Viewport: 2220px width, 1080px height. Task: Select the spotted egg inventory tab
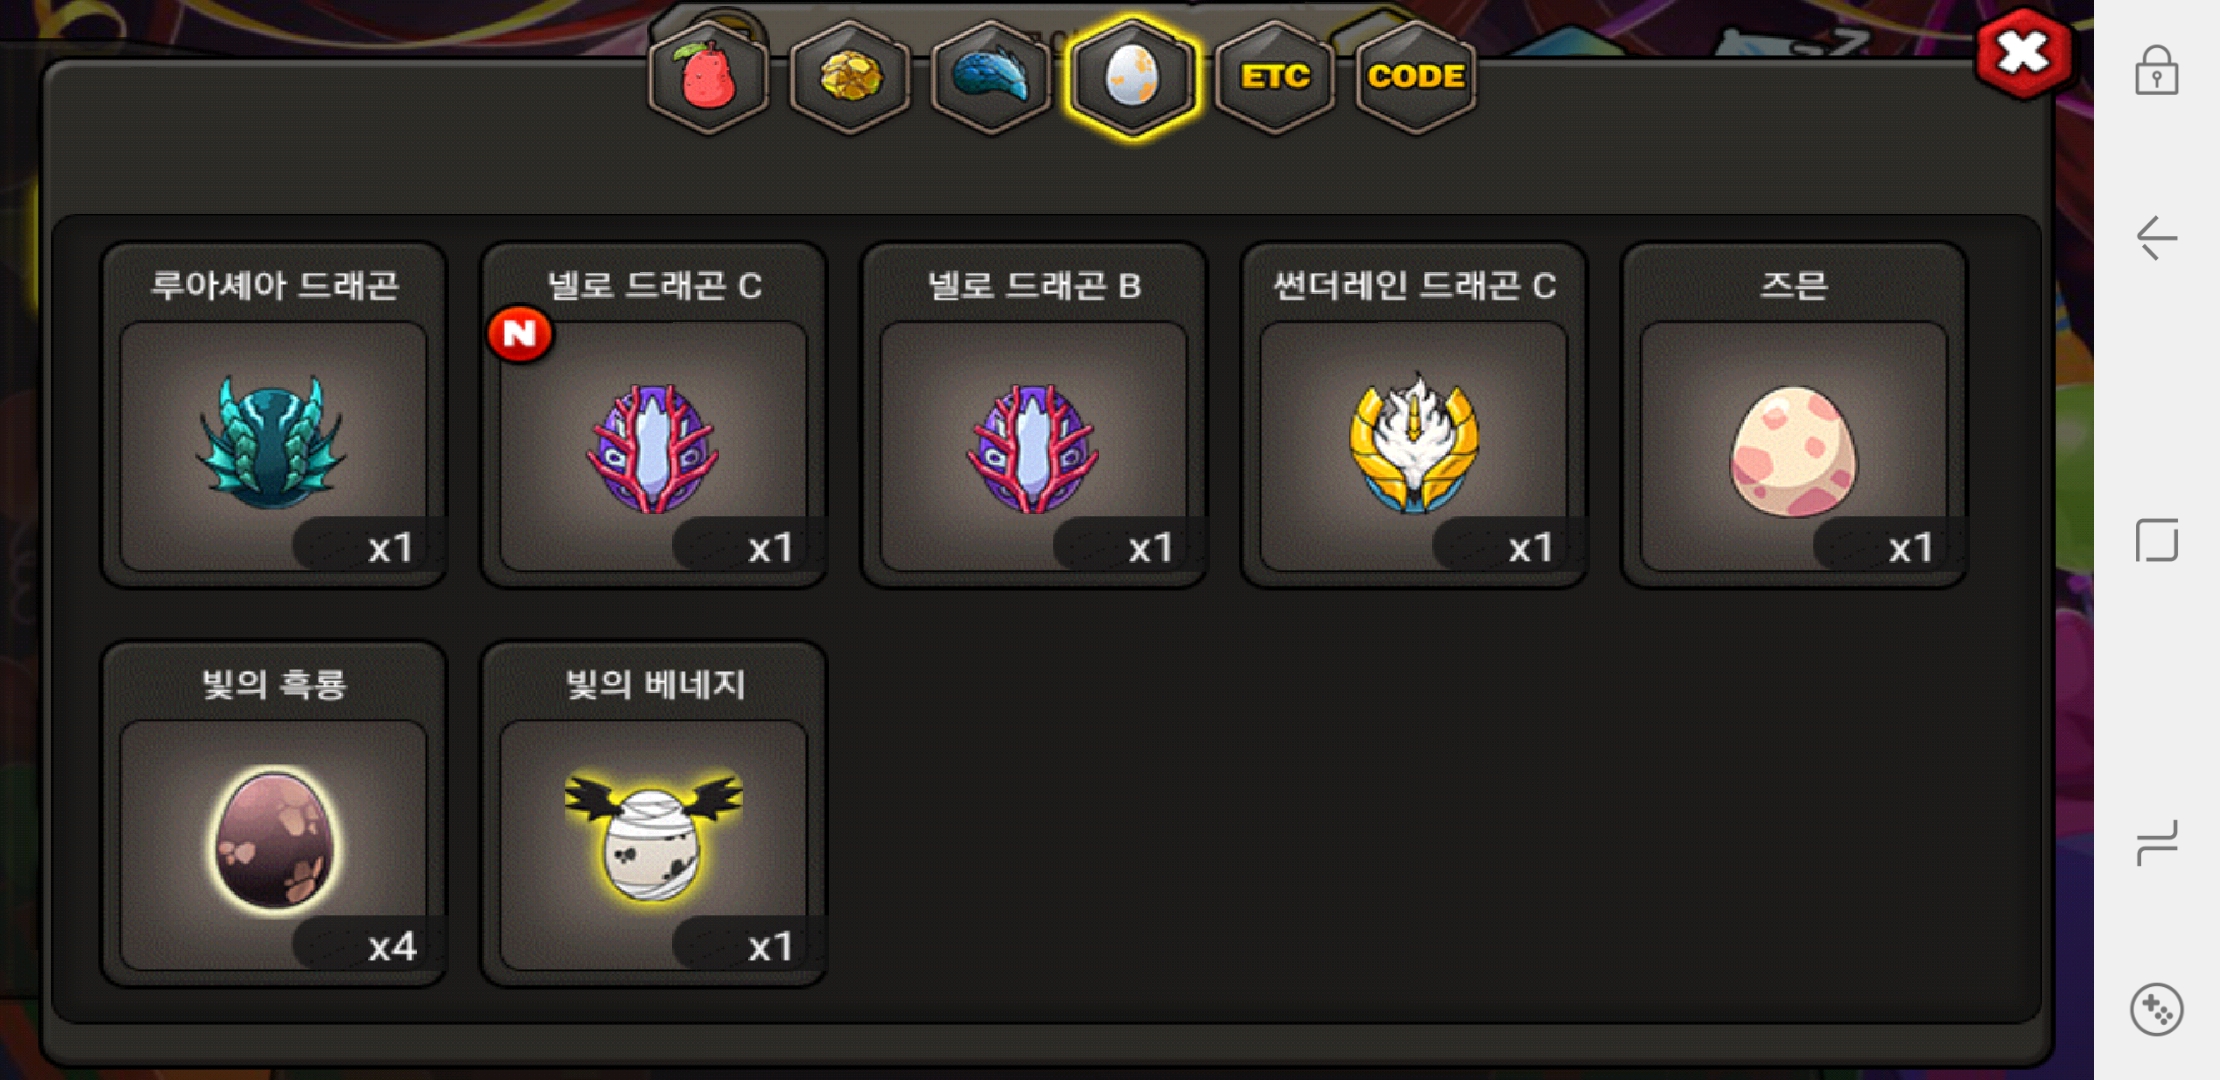tap(1132, 76)
